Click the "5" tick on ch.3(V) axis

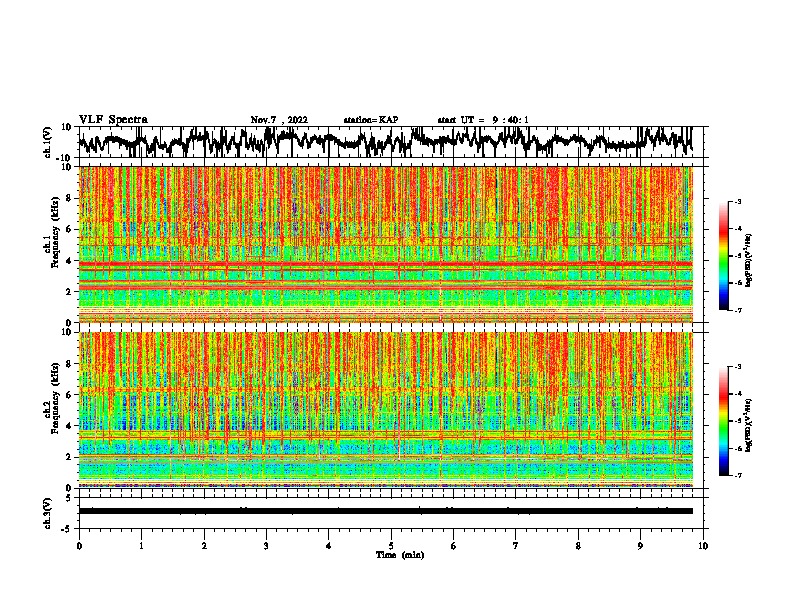[70, 498]
